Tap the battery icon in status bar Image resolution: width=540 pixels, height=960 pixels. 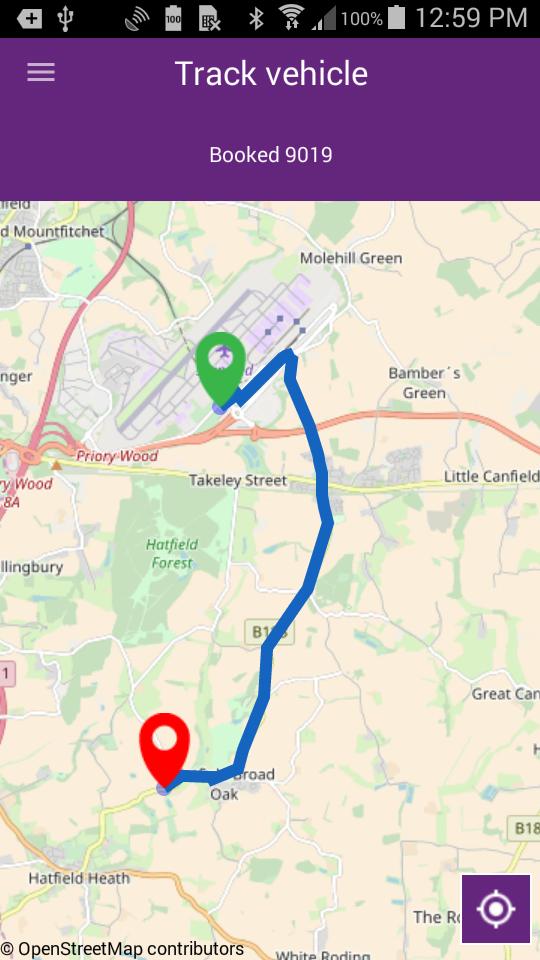coord(397,18)
